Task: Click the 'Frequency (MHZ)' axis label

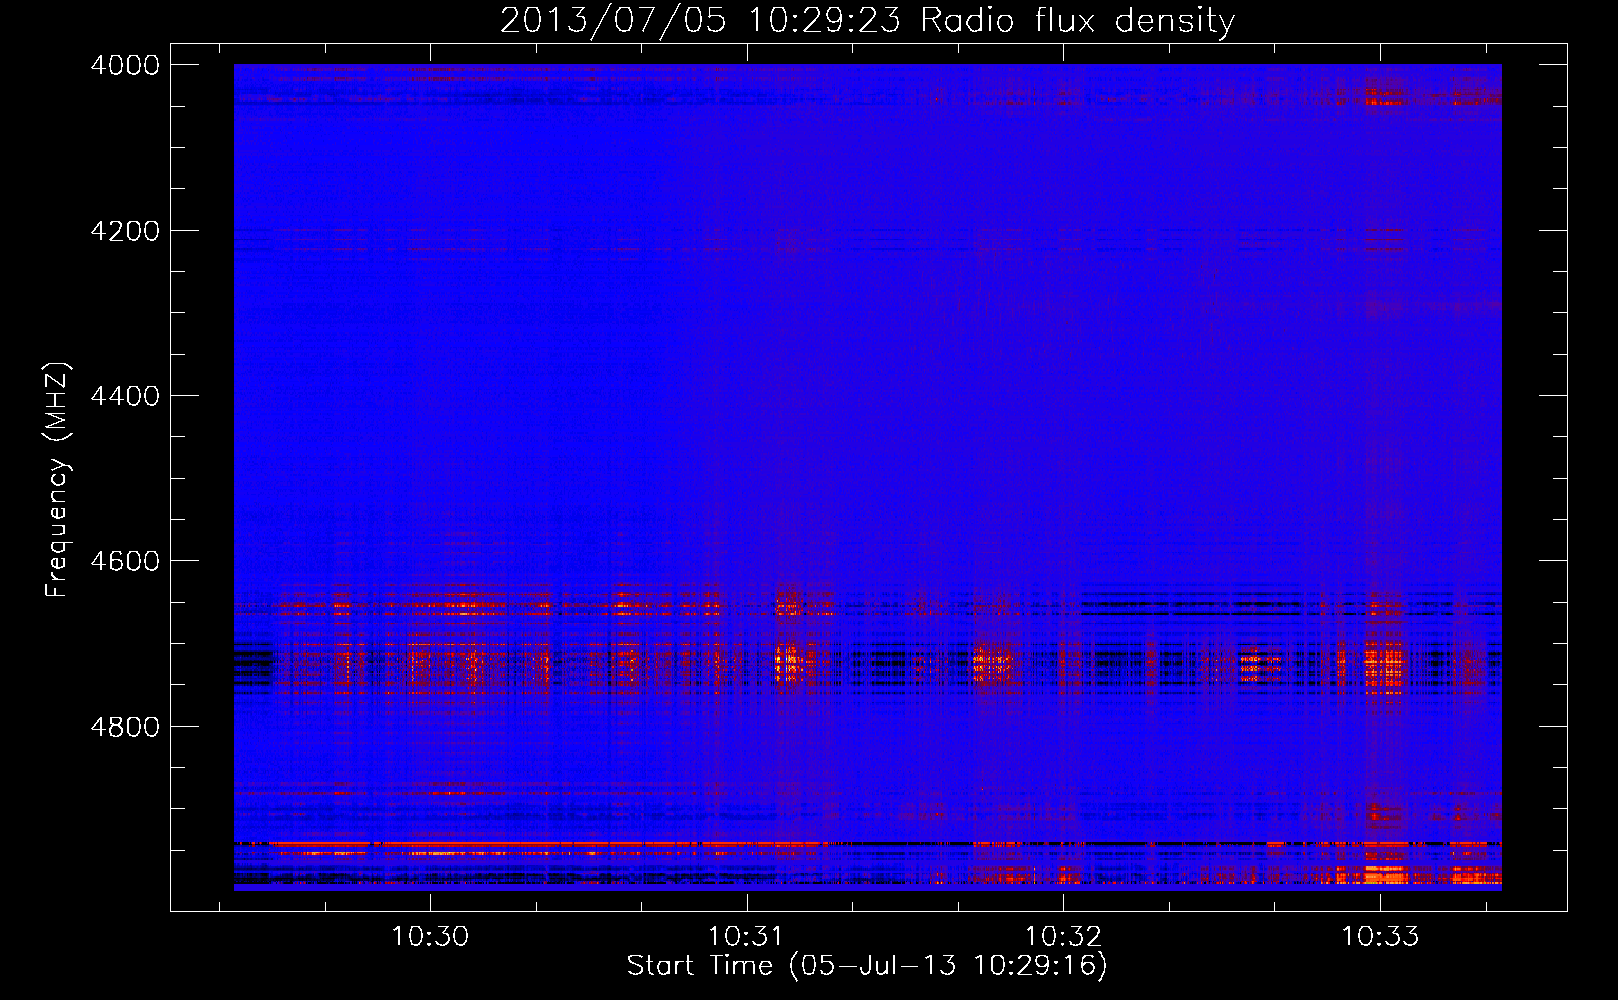Action: [x=57, y=480]
